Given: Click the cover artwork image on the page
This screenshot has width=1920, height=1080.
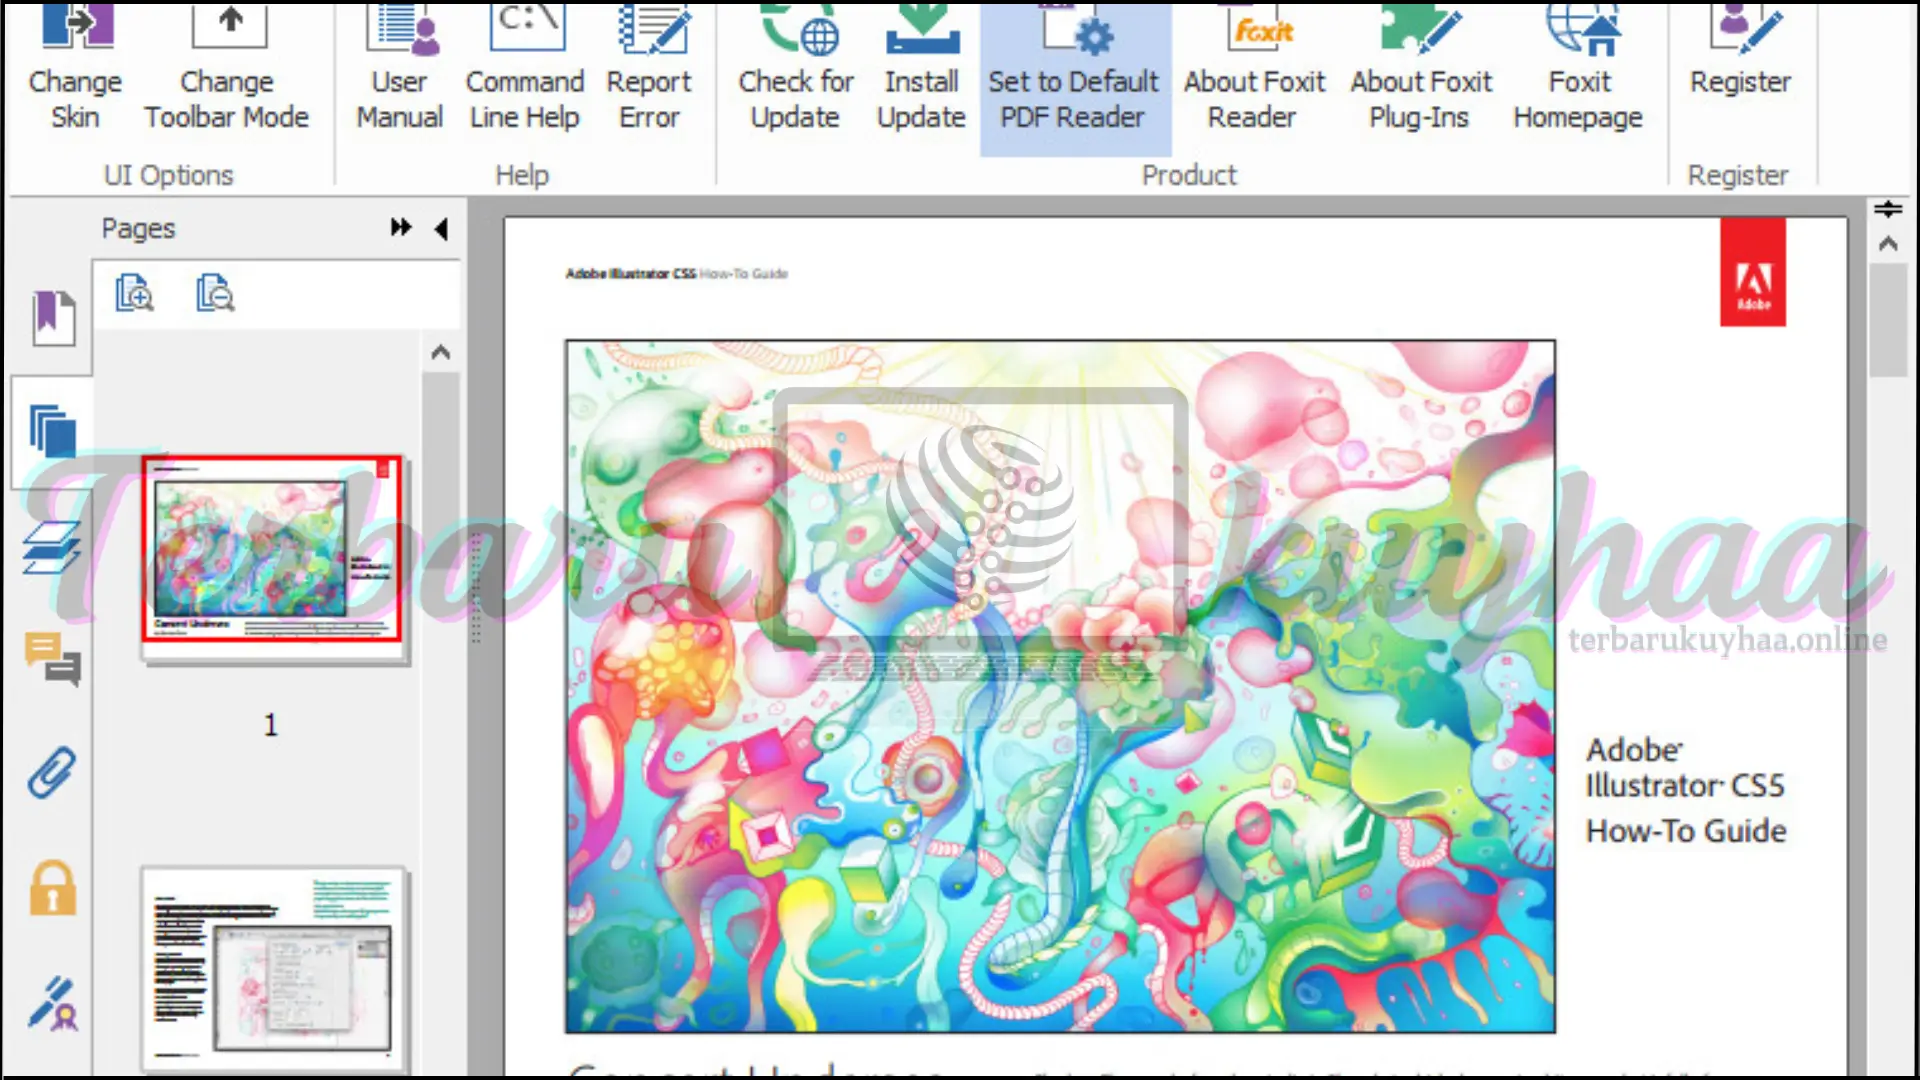Looking at the screenshot, I should click(x=1060, y=686).
